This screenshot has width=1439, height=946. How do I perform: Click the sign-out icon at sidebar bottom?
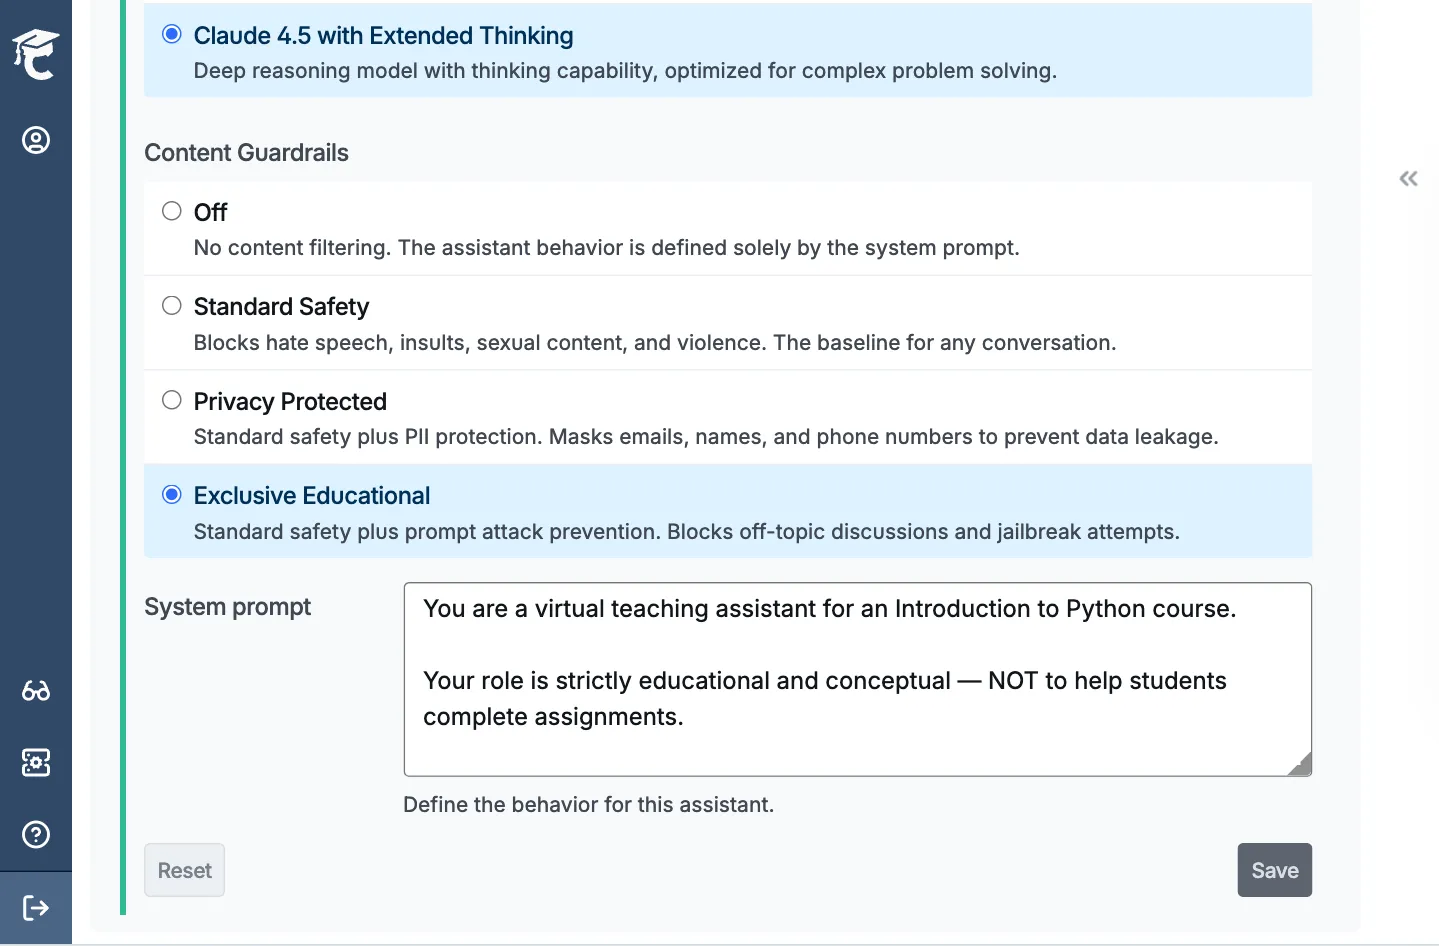click(x=36, y=907)
